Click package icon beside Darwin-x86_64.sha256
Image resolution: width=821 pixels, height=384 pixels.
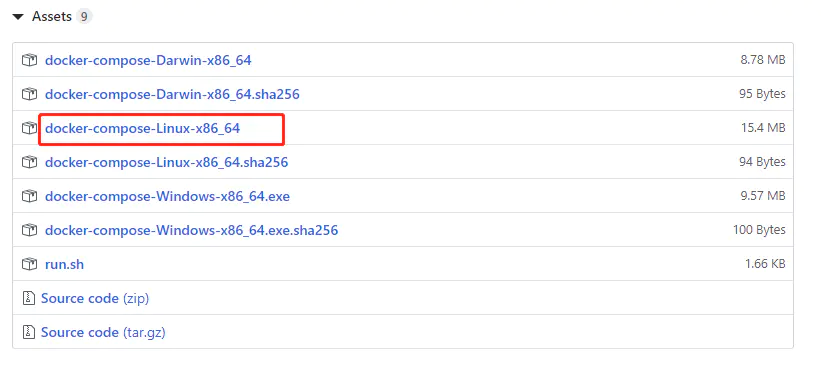pyautogui.click(x=29, y=94)
